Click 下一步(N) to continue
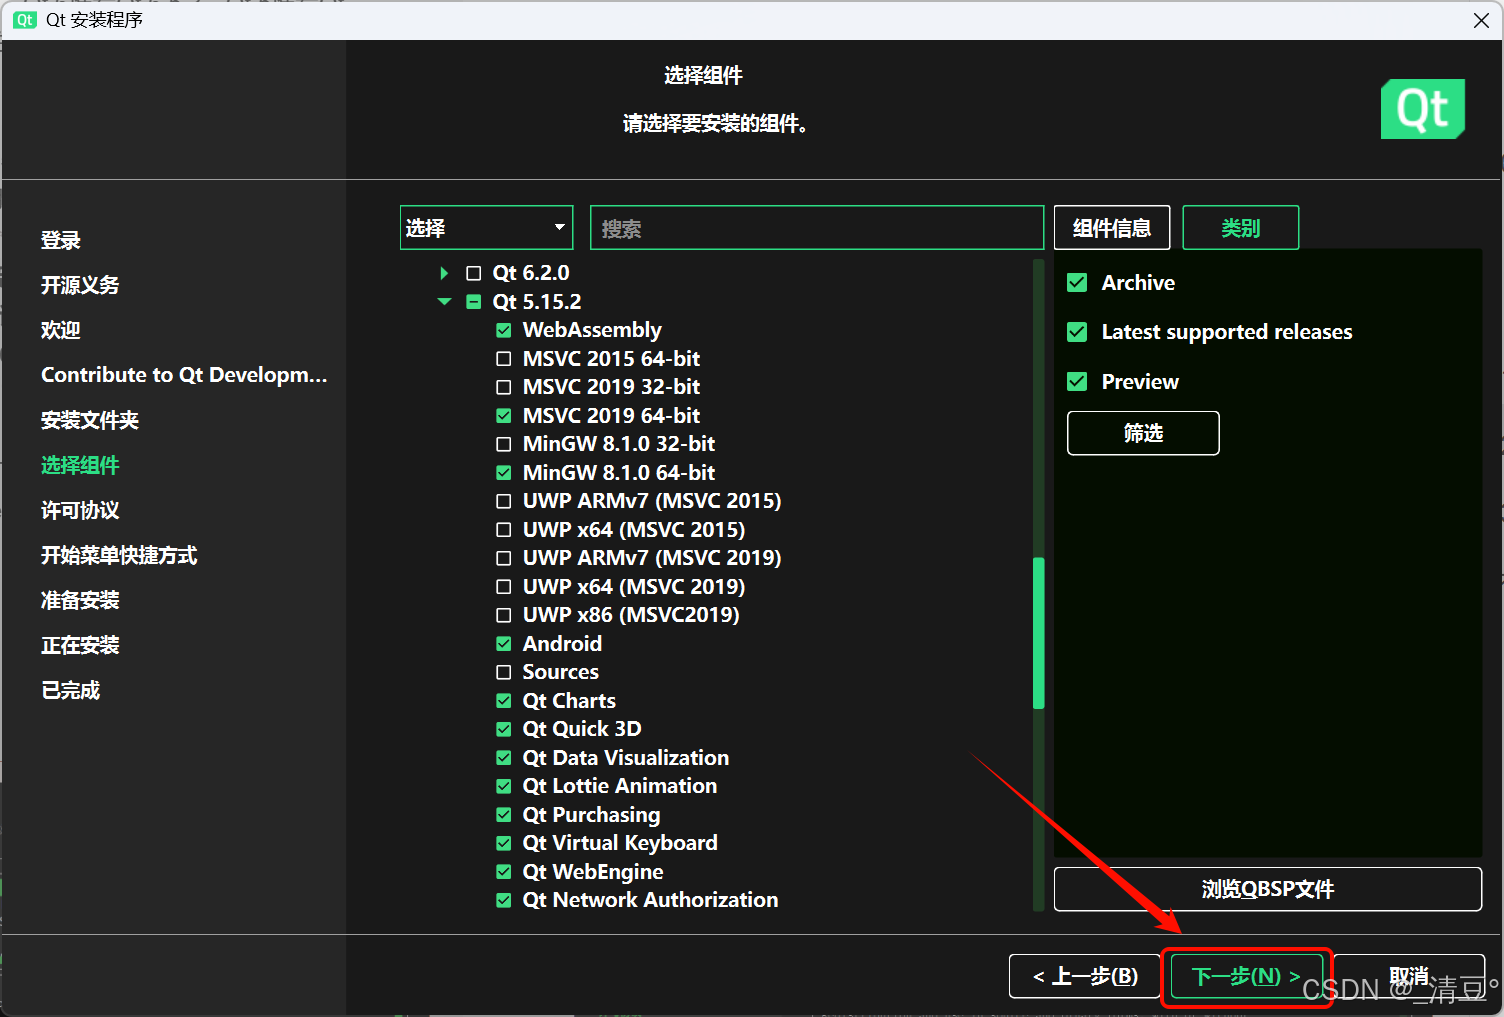 (1246, 976)
